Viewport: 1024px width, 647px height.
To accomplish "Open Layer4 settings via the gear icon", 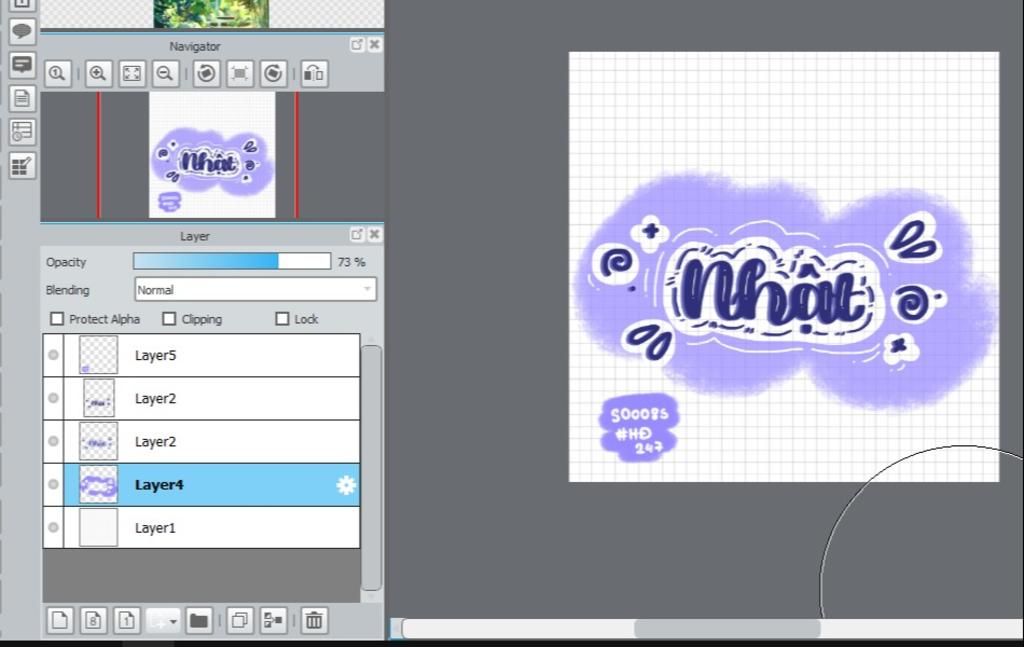I will click(x=345, y=484).
